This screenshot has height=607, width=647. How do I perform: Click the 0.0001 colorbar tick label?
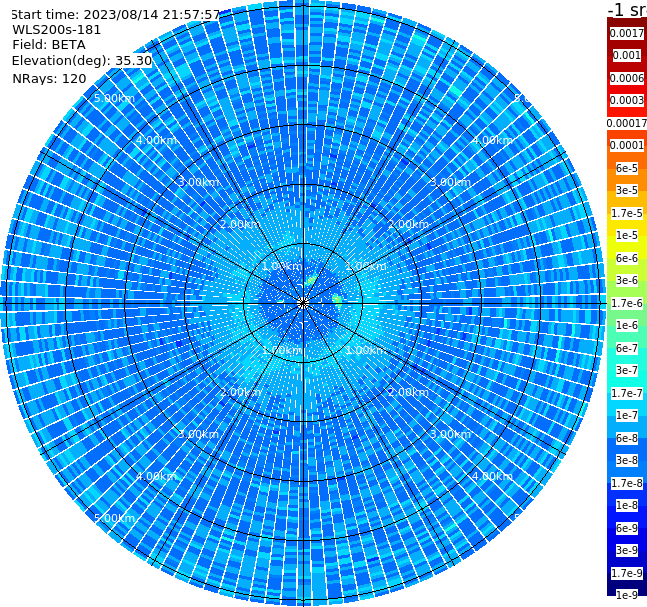coord(627,145)
